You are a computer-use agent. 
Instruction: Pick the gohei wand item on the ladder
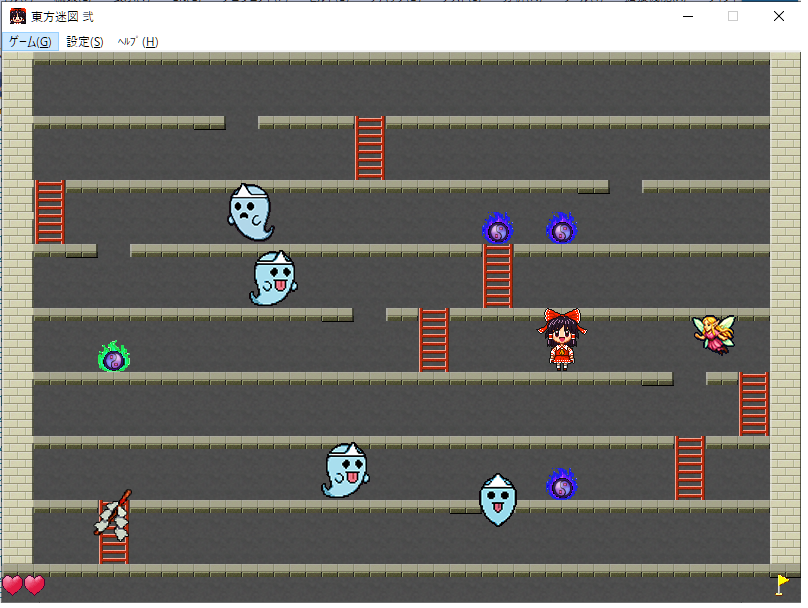(112, 514)
